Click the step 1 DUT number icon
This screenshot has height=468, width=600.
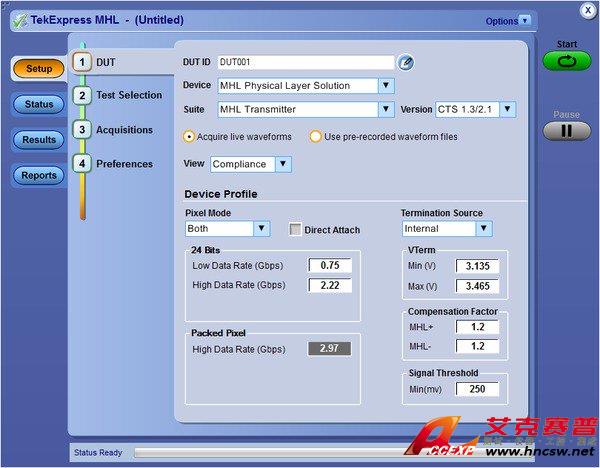(81, 62)
